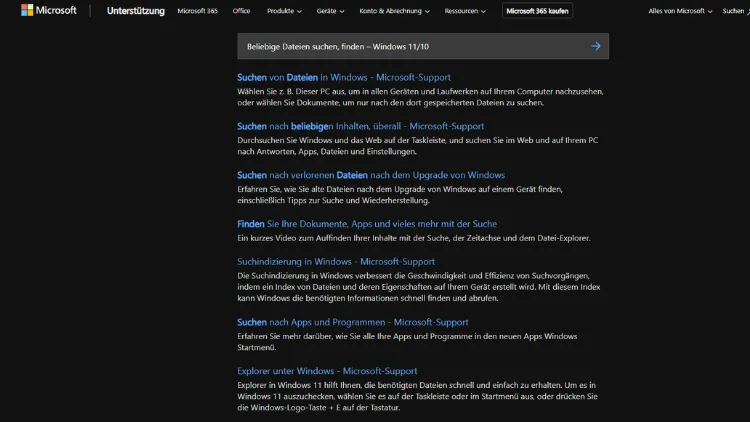The image size is (750, 422).
Task: Open 'Suchen nach beliebigen Inhalten, überall' result
Action: (360, 126)
